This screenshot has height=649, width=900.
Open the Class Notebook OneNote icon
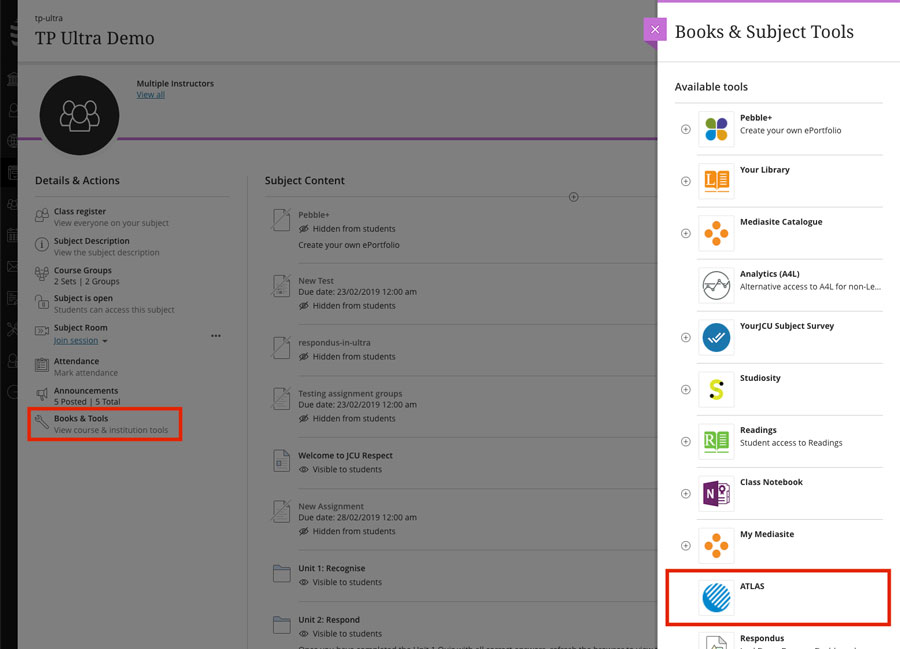pos(716,493)
